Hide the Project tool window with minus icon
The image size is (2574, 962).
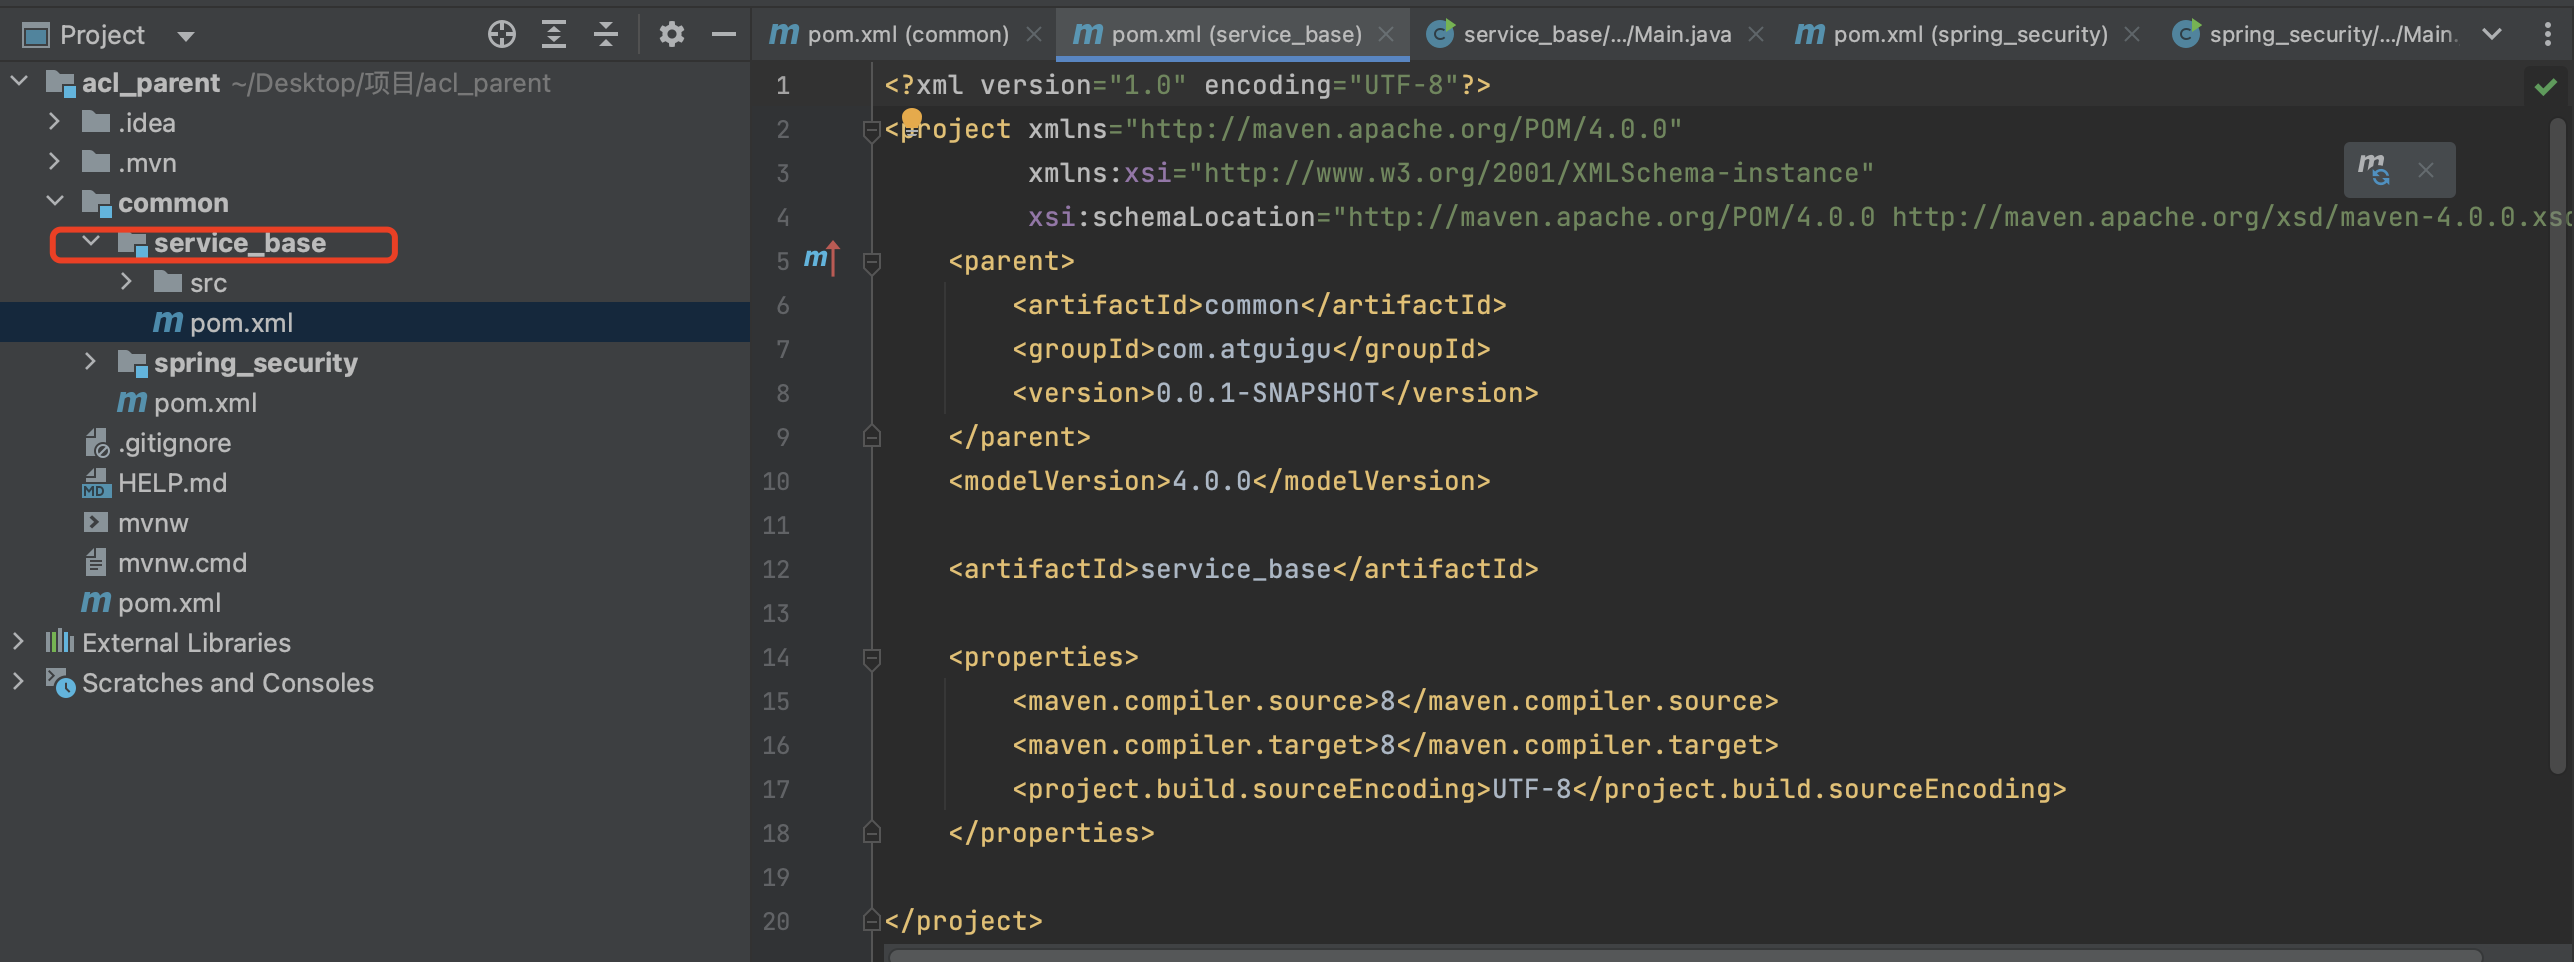point(723,35)
